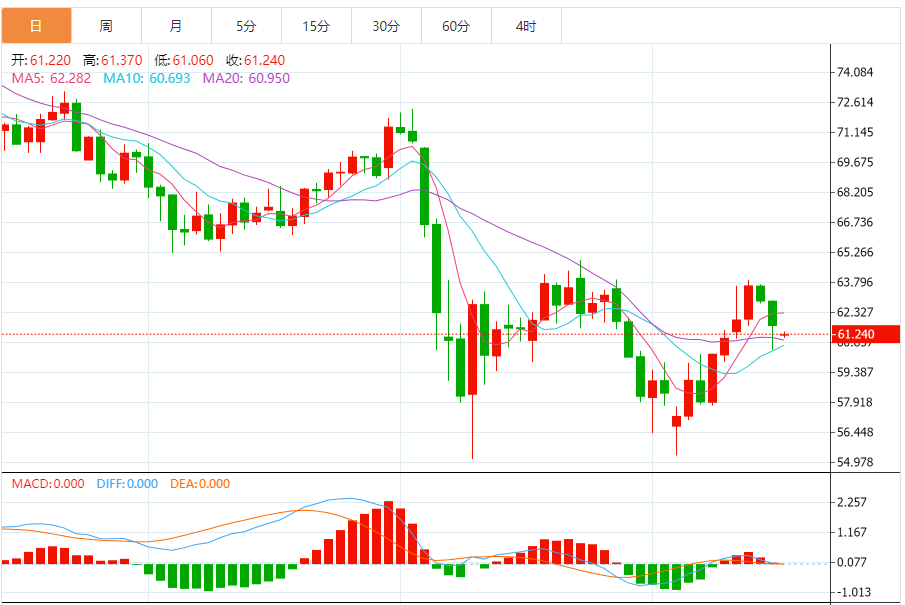Click the 59.387 price axis label
Image resolution: width=905 pixels, height=605 pixels.
(855, 372)
